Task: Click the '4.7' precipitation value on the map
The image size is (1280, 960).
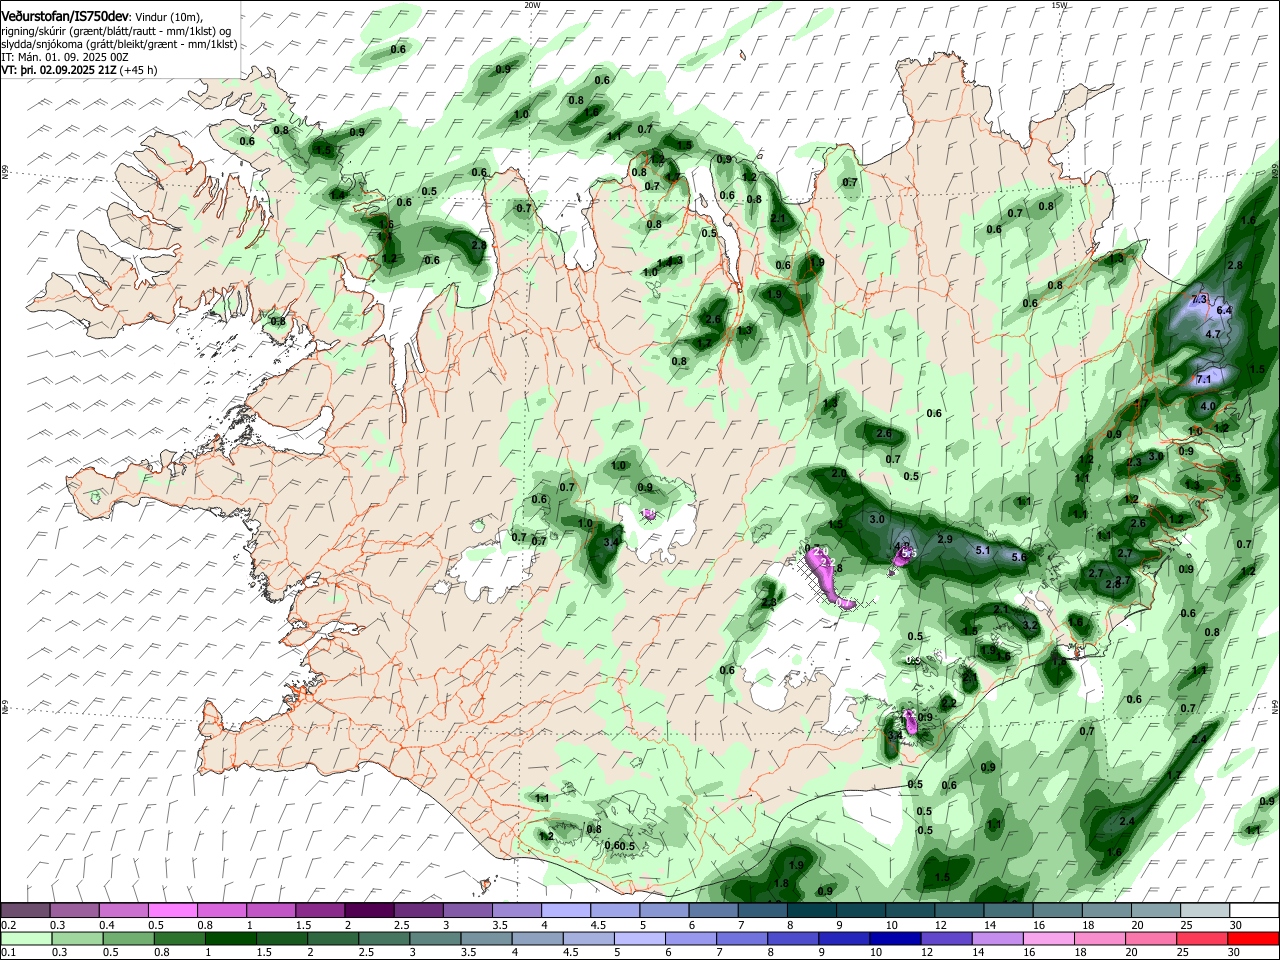Action: tap(1213, 334)
